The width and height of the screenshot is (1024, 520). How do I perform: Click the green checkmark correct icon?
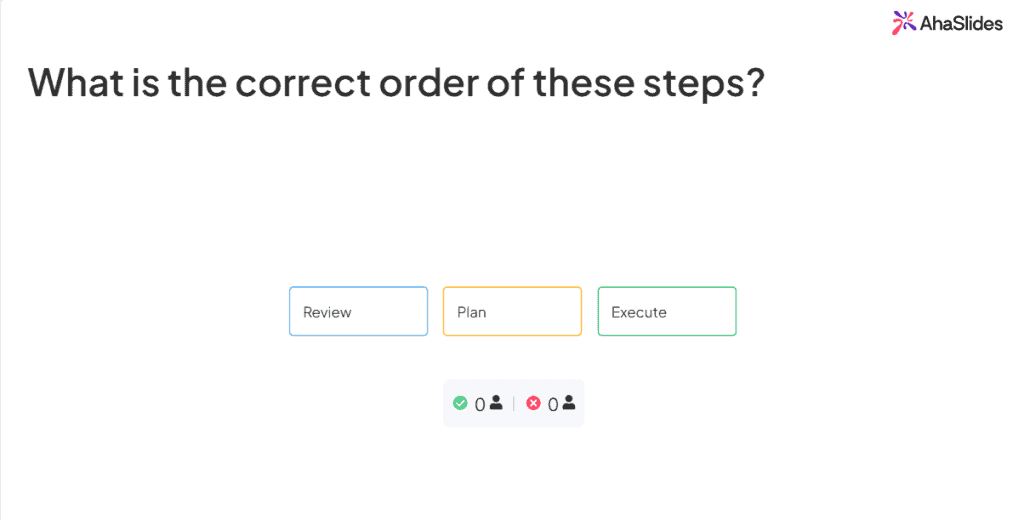[460, 403]
